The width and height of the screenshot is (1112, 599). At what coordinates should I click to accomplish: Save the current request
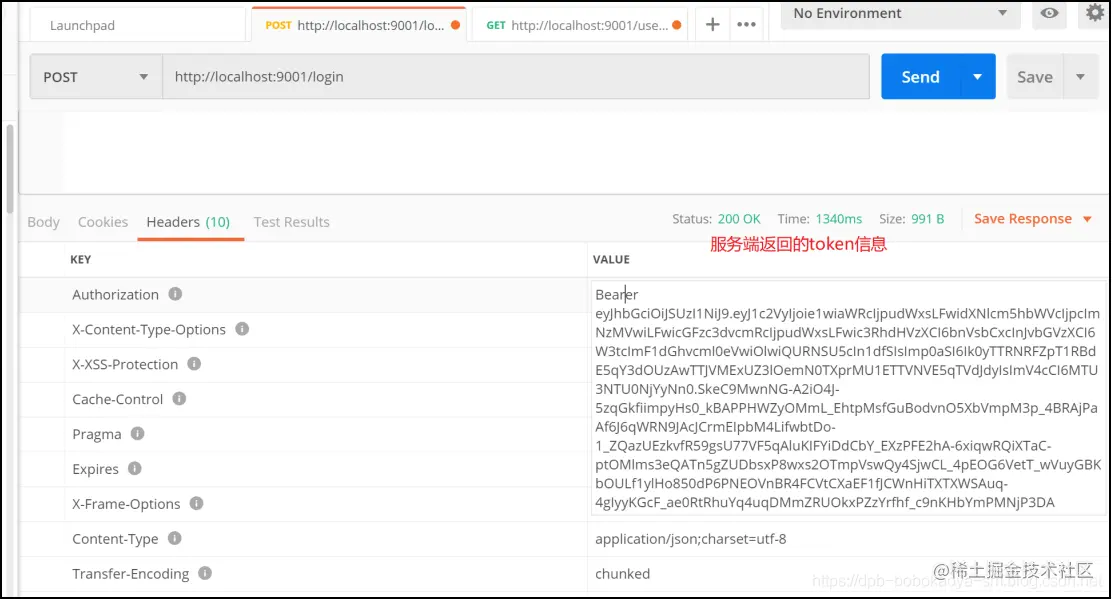(x=1035, y=77)
